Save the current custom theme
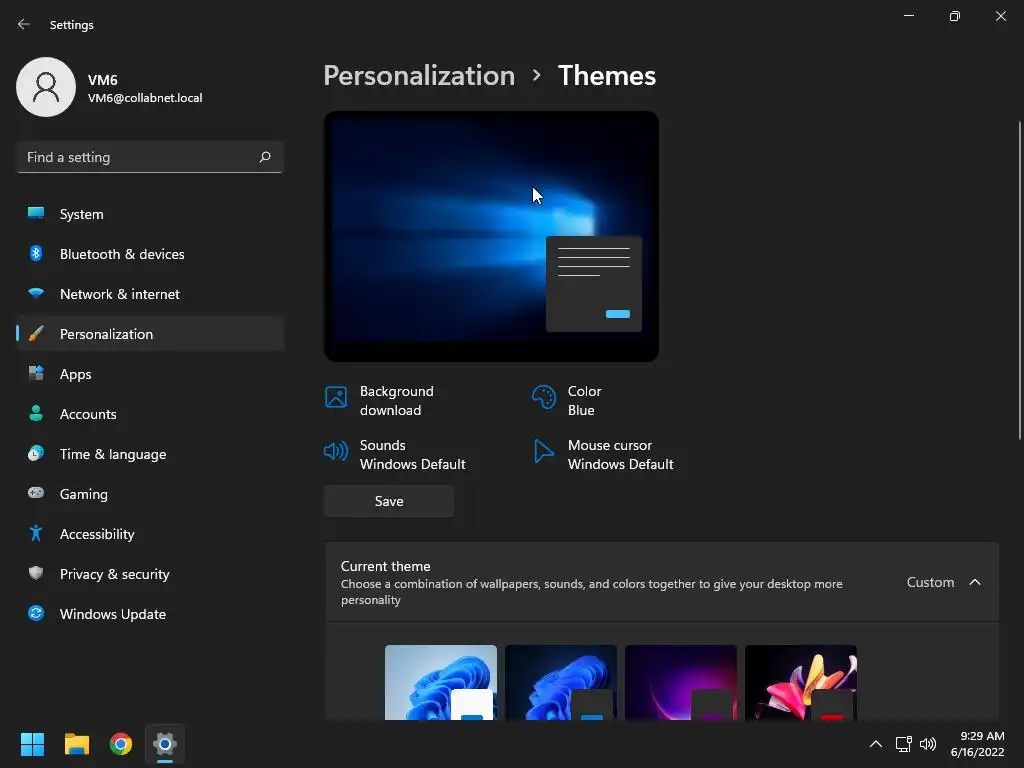 (389, 501)
